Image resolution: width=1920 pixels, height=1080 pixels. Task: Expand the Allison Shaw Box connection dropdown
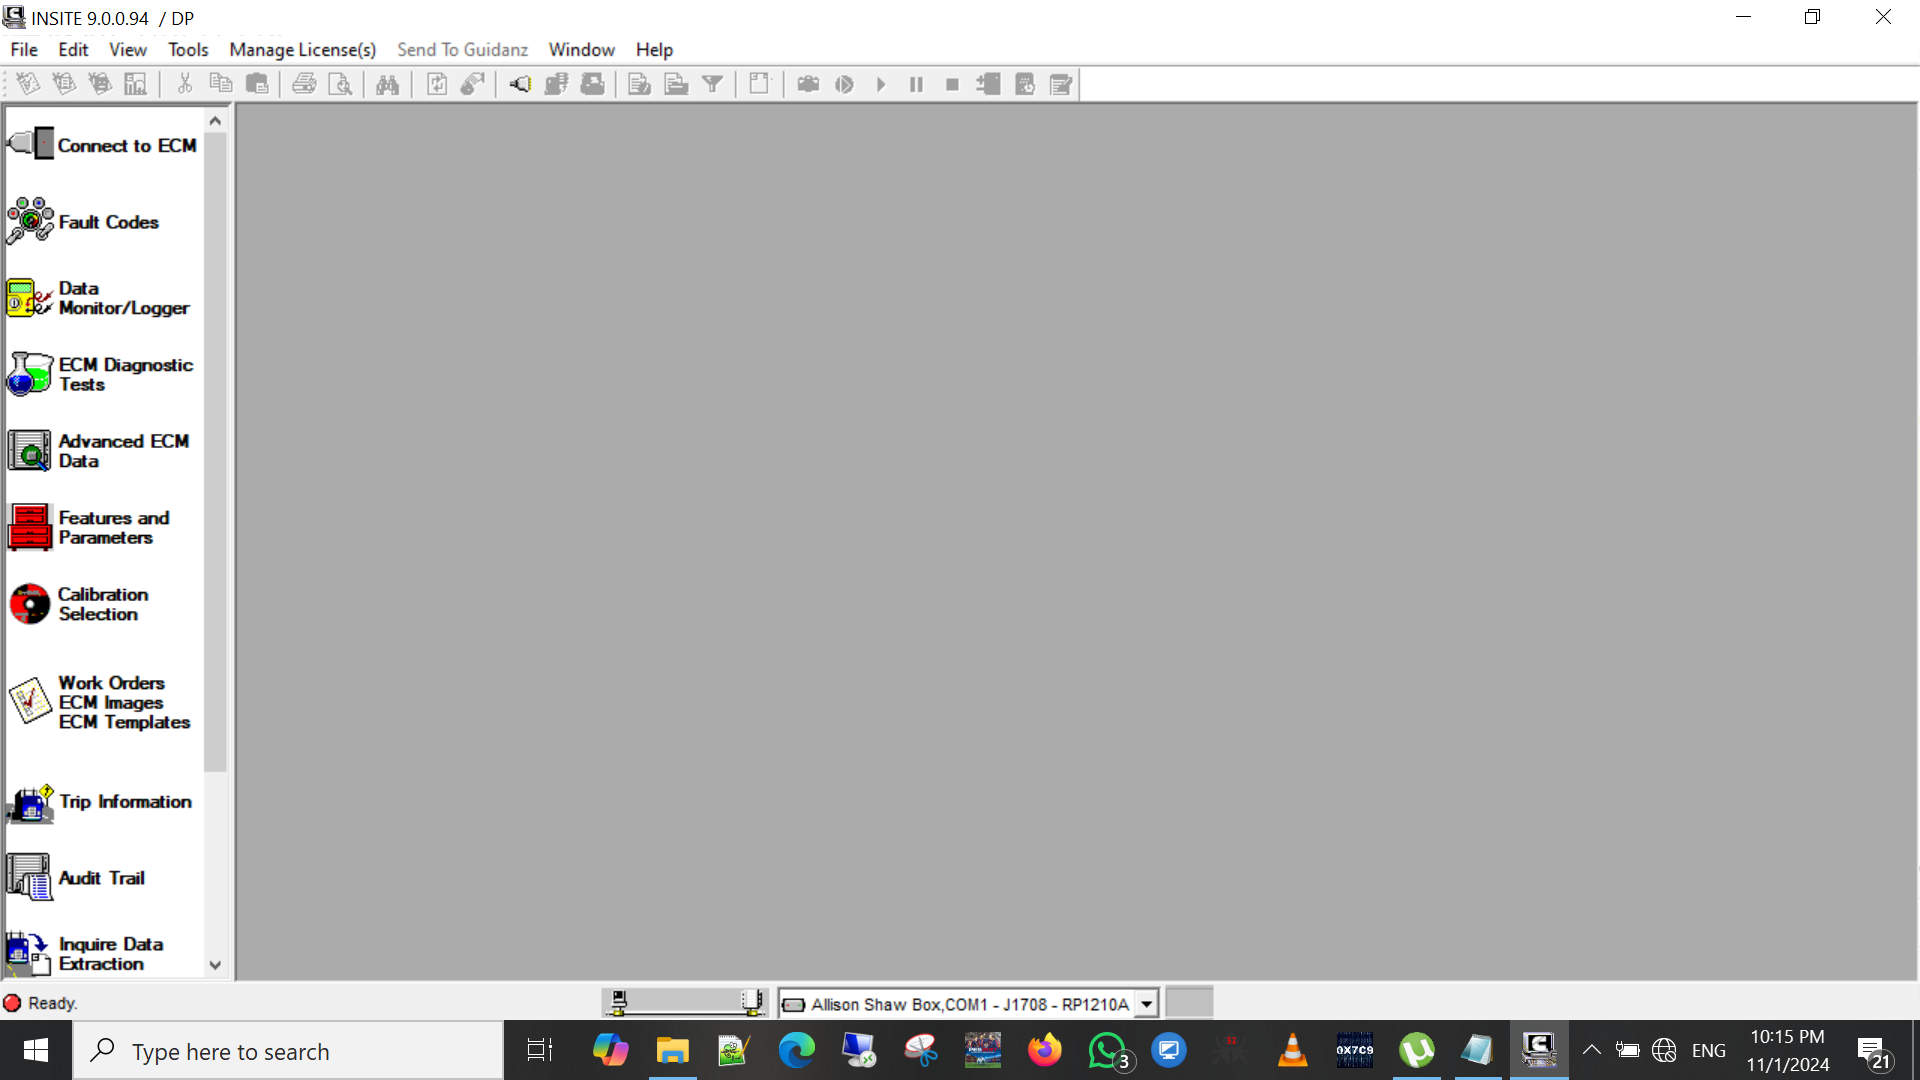click(1146, 1004)
